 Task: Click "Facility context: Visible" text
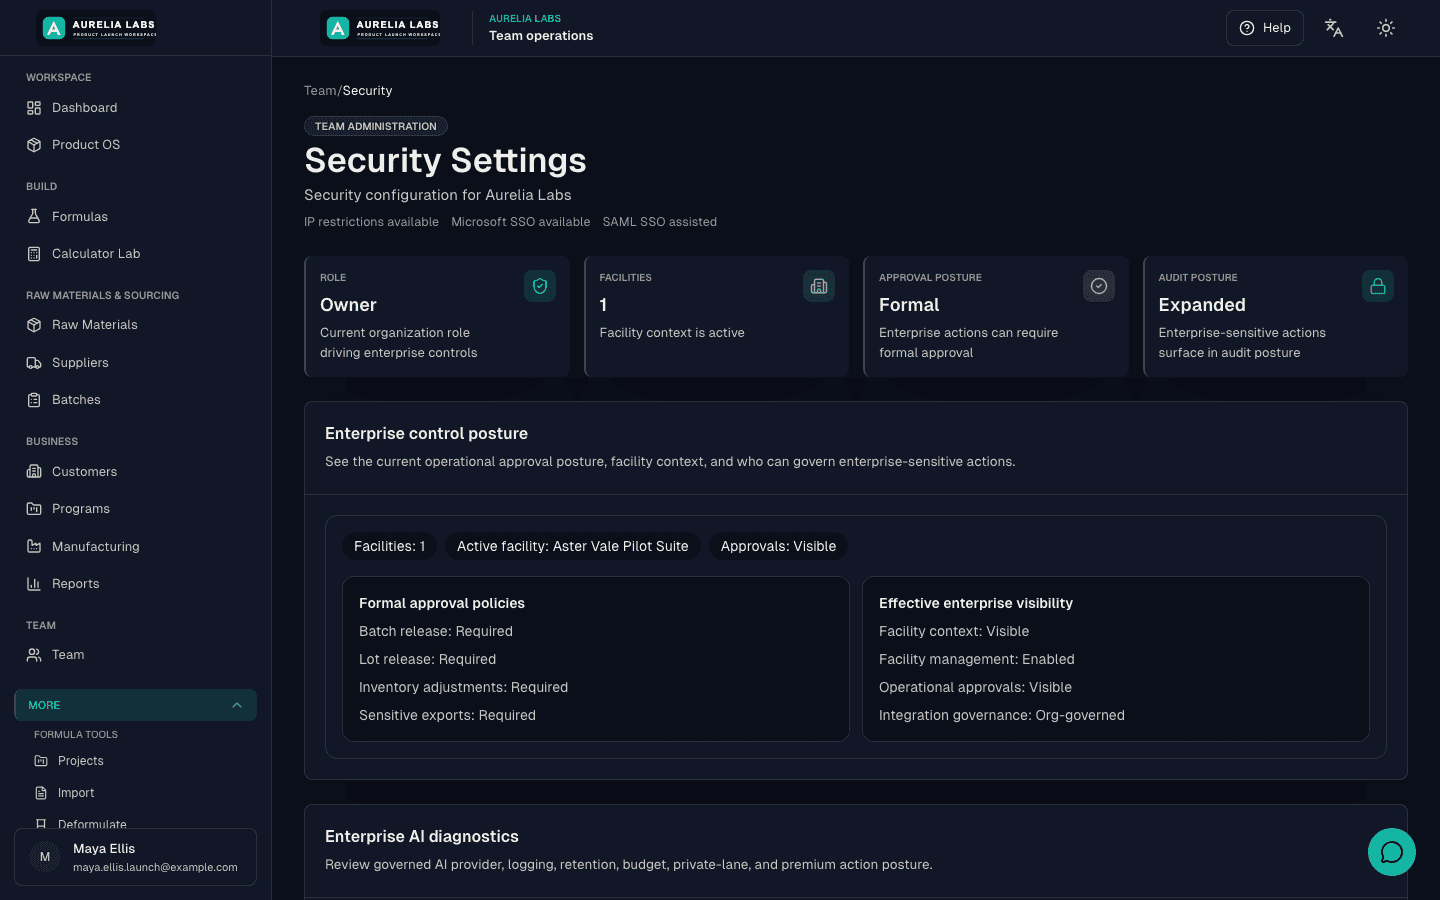coord(954,631)
